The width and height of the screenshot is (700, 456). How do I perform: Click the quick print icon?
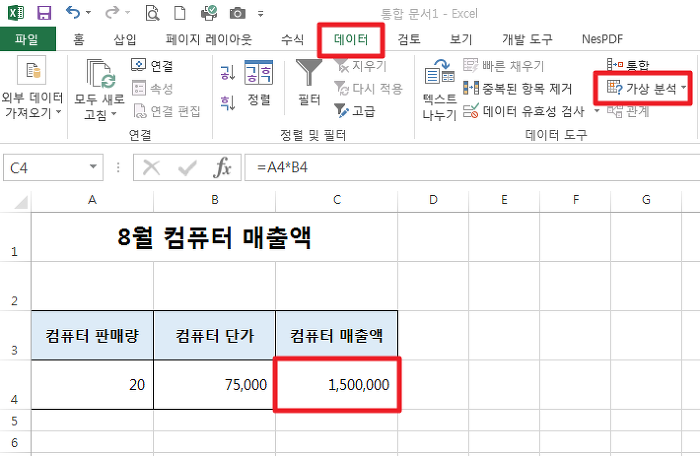(x=208, y=13)
